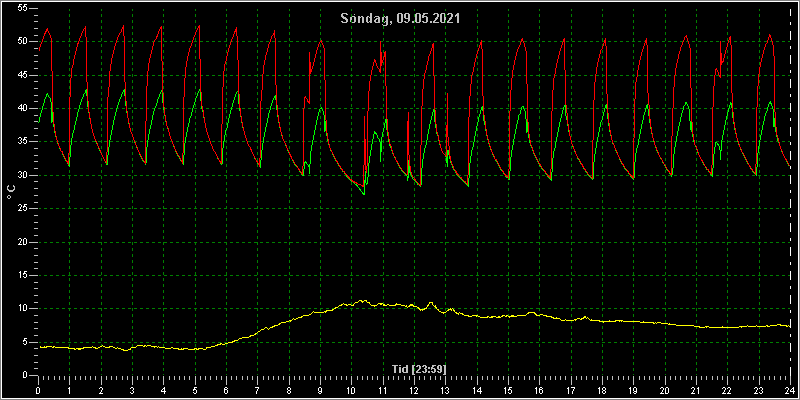
Task: Click hour 24 on the time axis
Action: (x=790, y=390)
